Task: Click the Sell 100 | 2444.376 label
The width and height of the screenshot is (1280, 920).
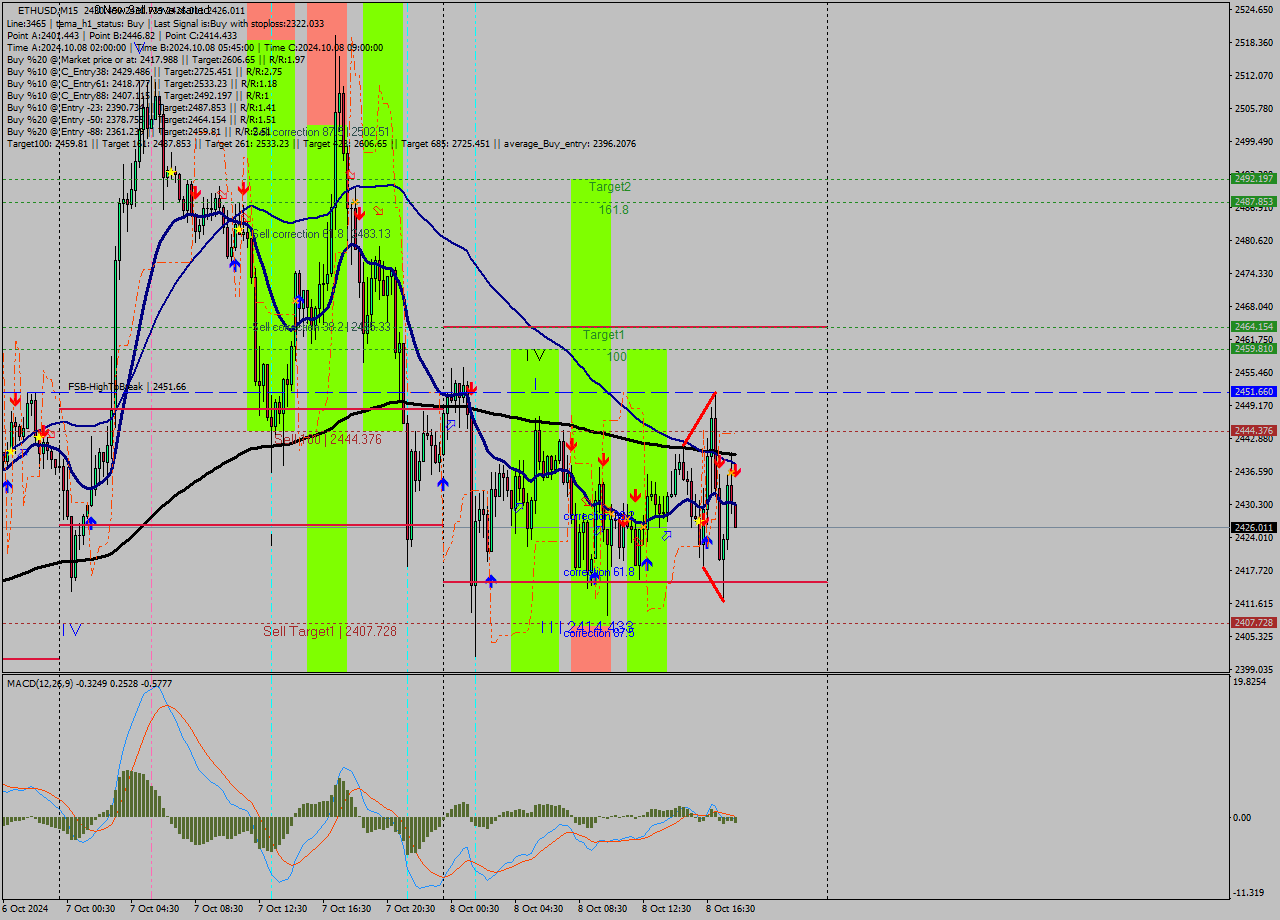Action: tap(328, 439)
